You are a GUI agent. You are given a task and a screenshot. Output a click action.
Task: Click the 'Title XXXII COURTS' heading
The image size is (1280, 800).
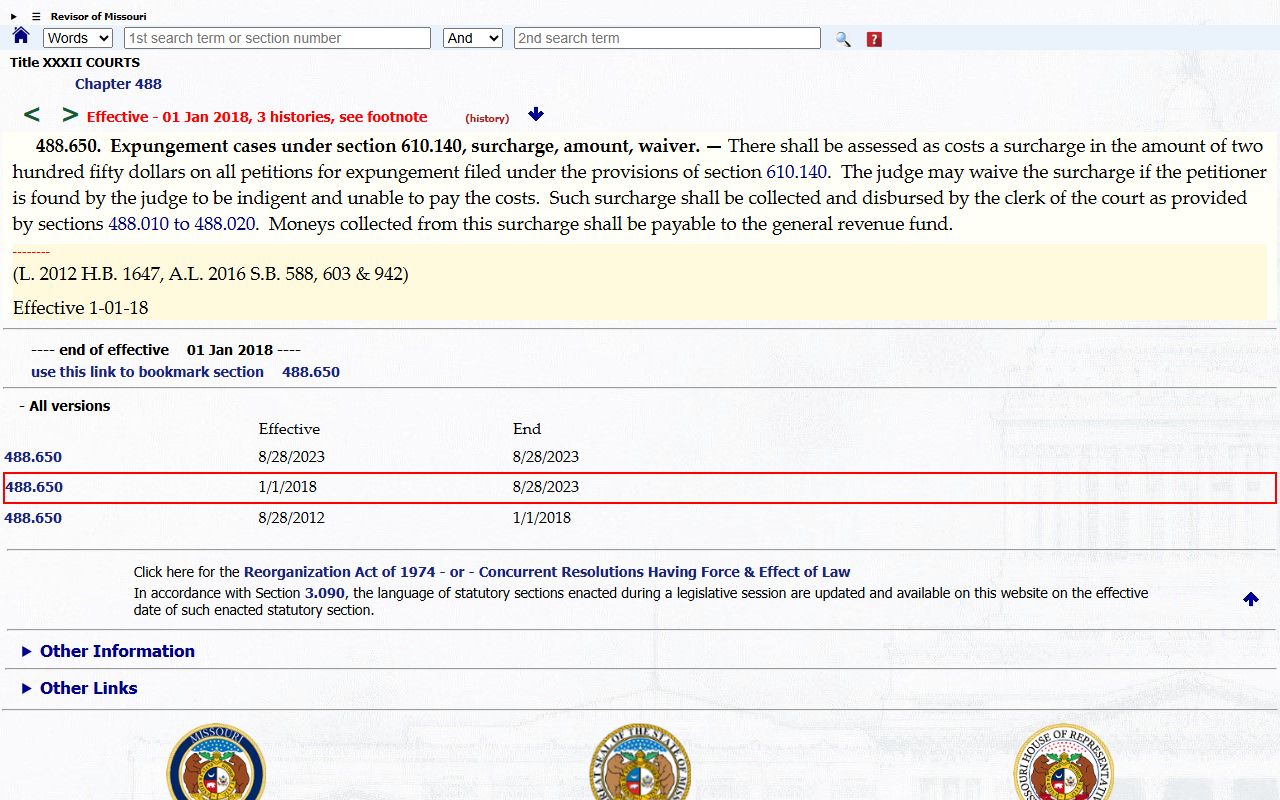coord(75,62)
